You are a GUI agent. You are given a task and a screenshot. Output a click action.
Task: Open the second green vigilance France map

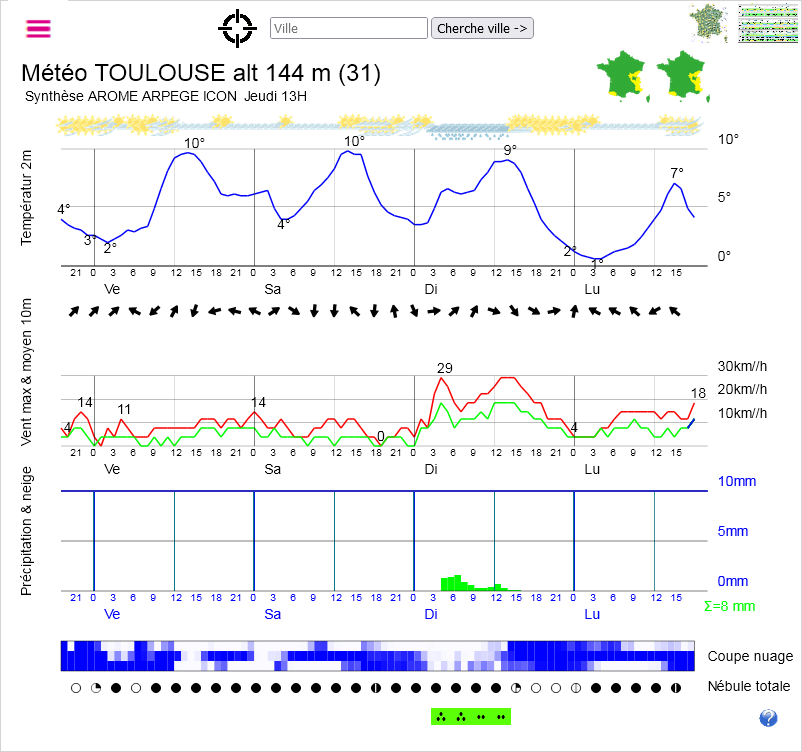click(x=683, y=76)
